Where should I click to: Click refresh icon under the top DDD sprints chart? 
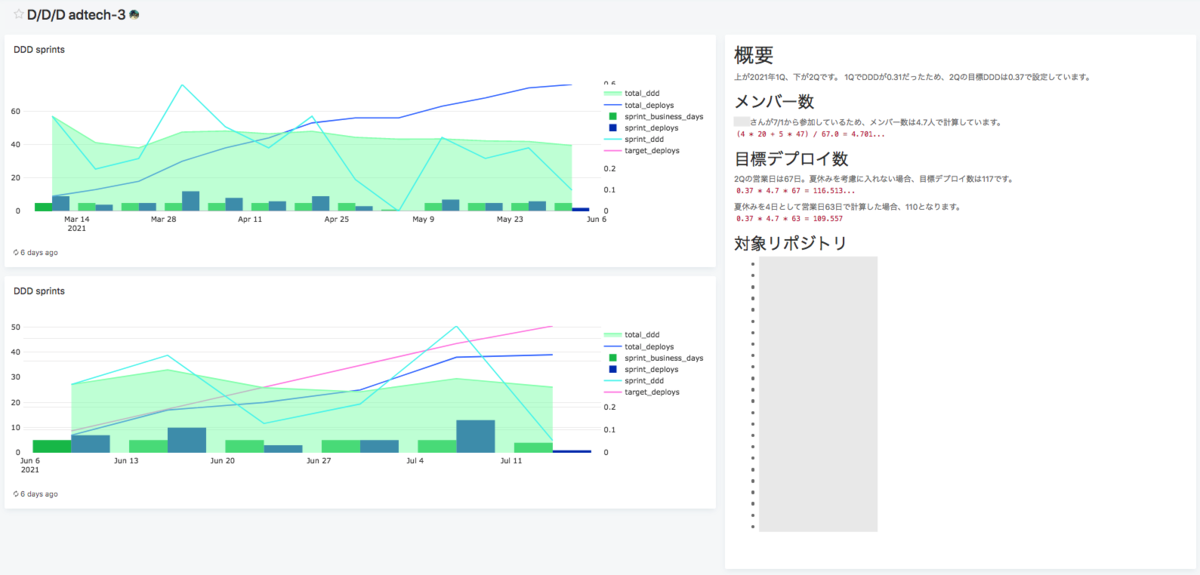16,253
